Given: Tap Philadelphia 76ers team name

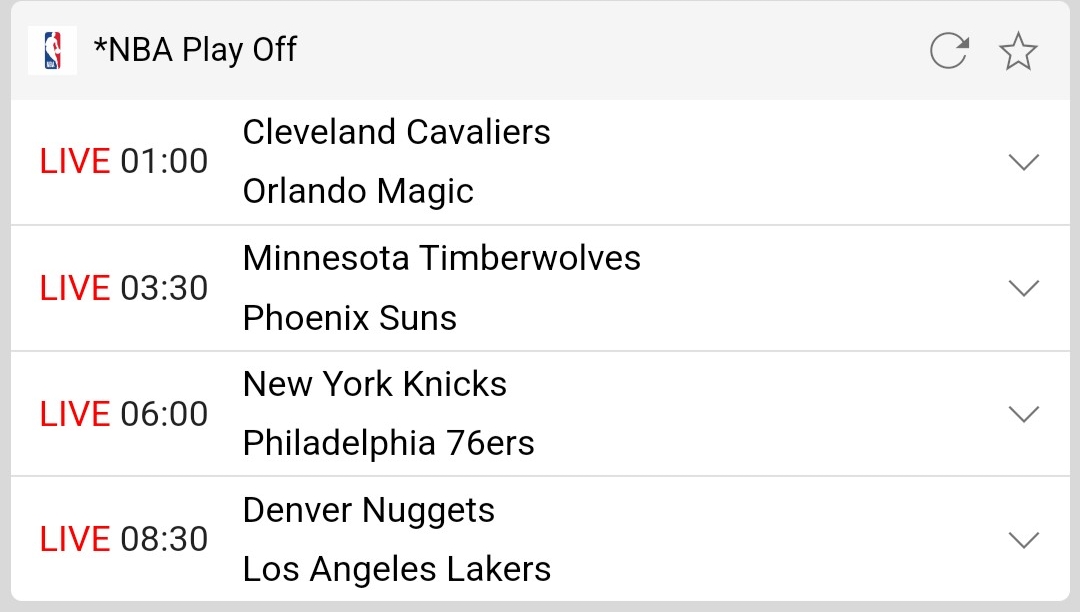Looking at the screenshot, I should pos(388,443).
